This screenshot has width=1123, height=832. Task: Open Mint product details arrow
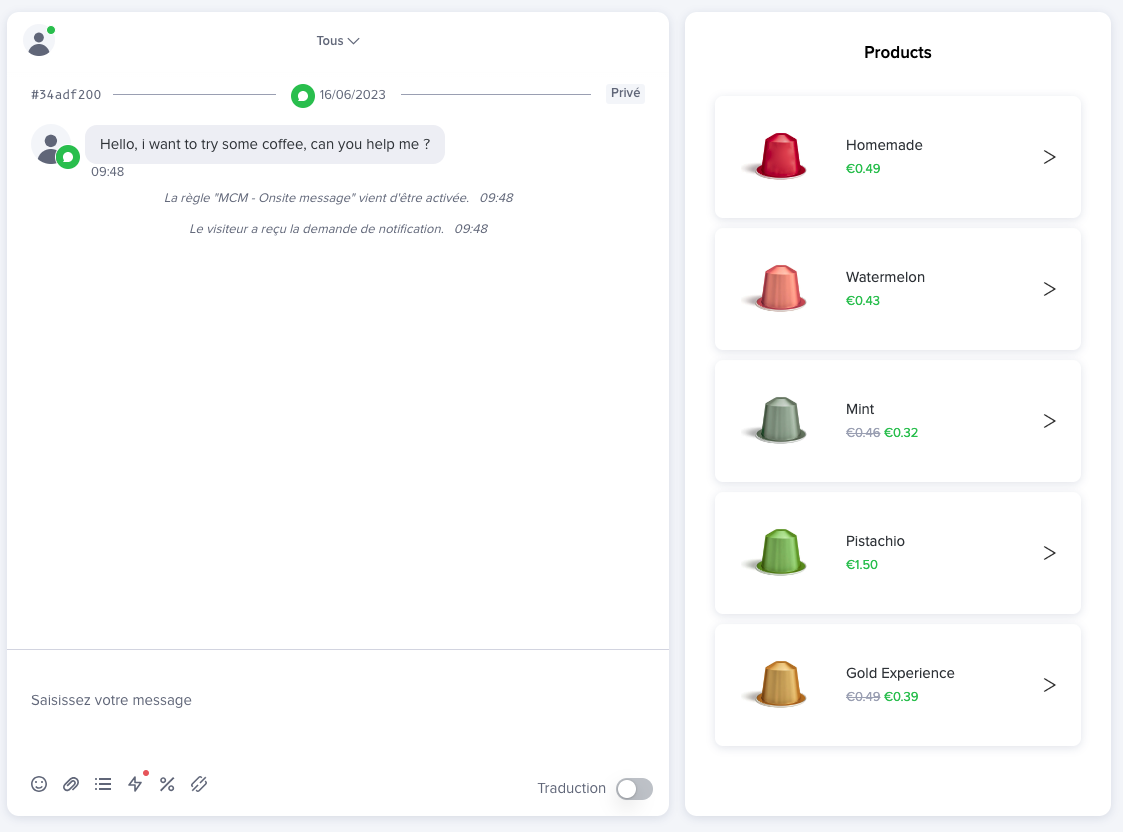(1049, 421)
